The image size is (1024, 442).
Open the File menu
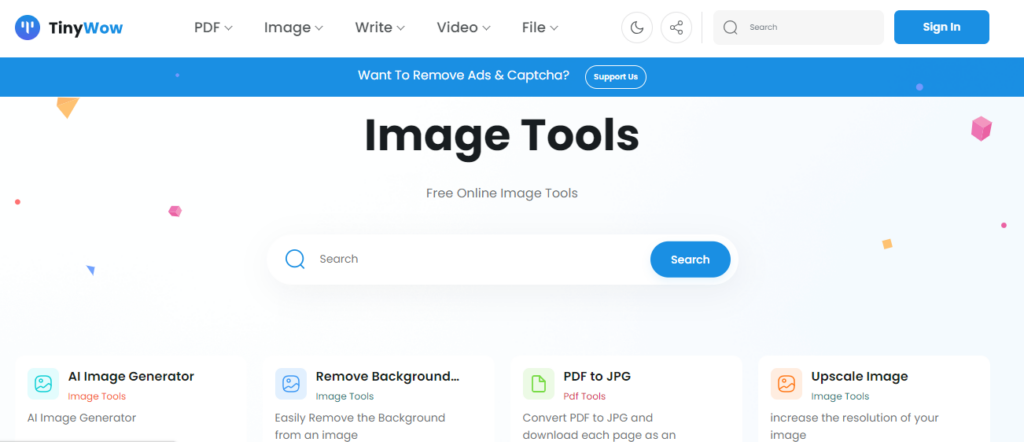540,28
